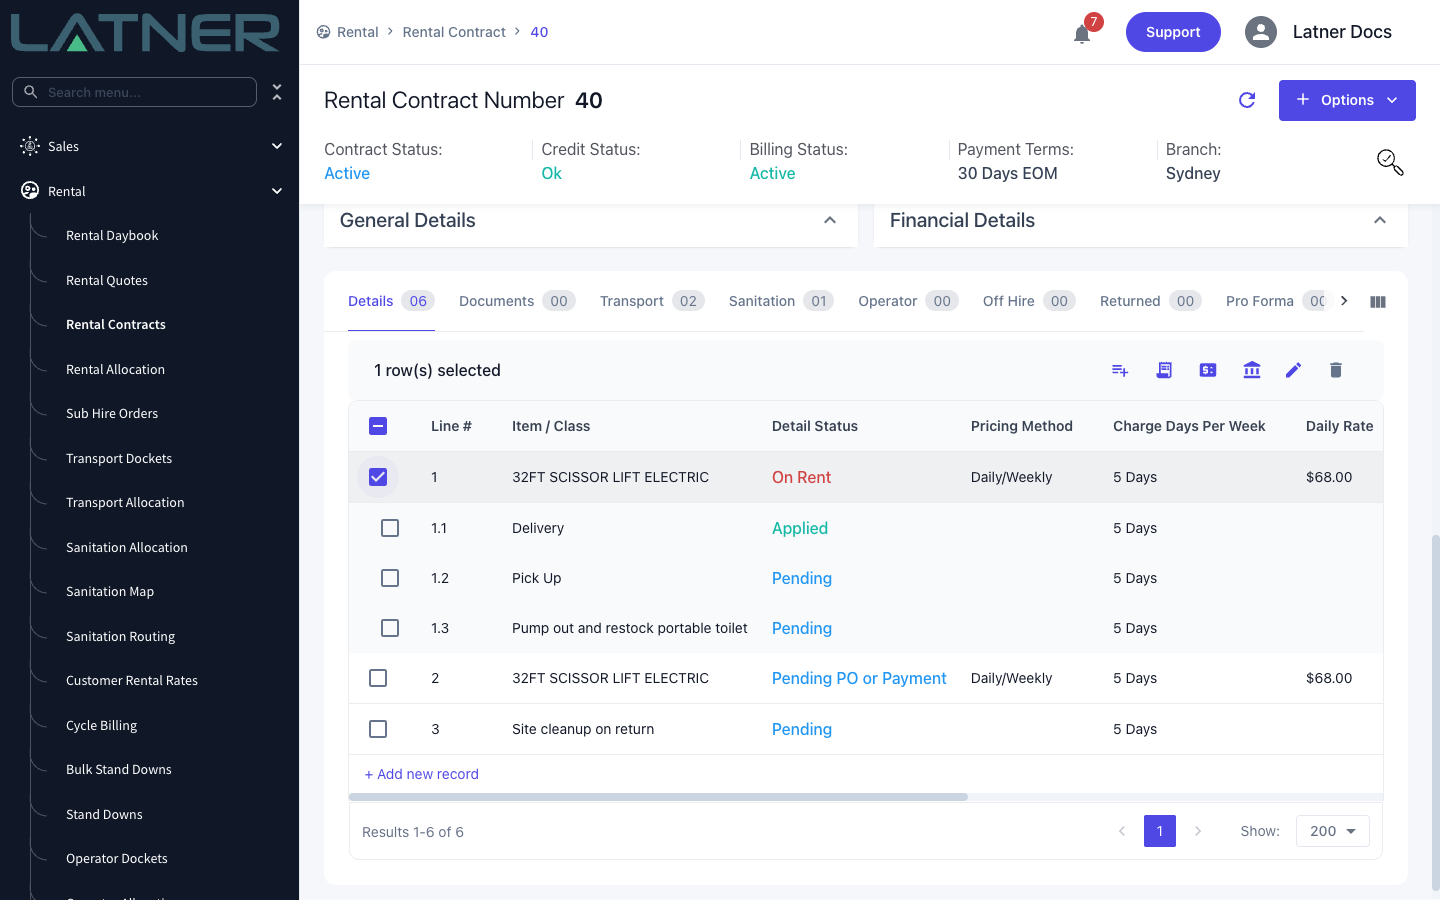Delete selected row with trash icon
Screen dimensions: 1440x900
pyautogui.click(x=1335, y=370)
